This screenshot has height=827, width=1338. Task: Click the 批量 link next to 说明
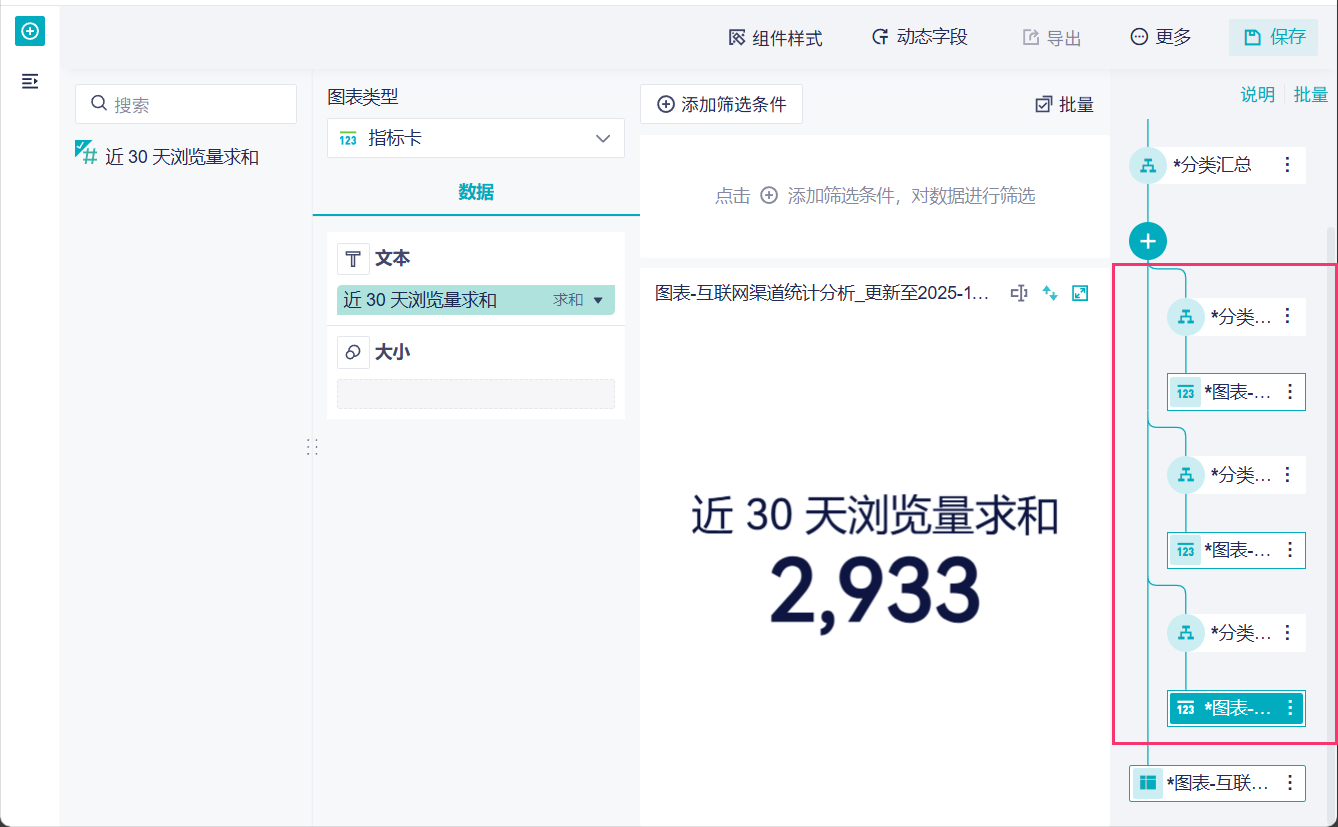pos(1311,94)
